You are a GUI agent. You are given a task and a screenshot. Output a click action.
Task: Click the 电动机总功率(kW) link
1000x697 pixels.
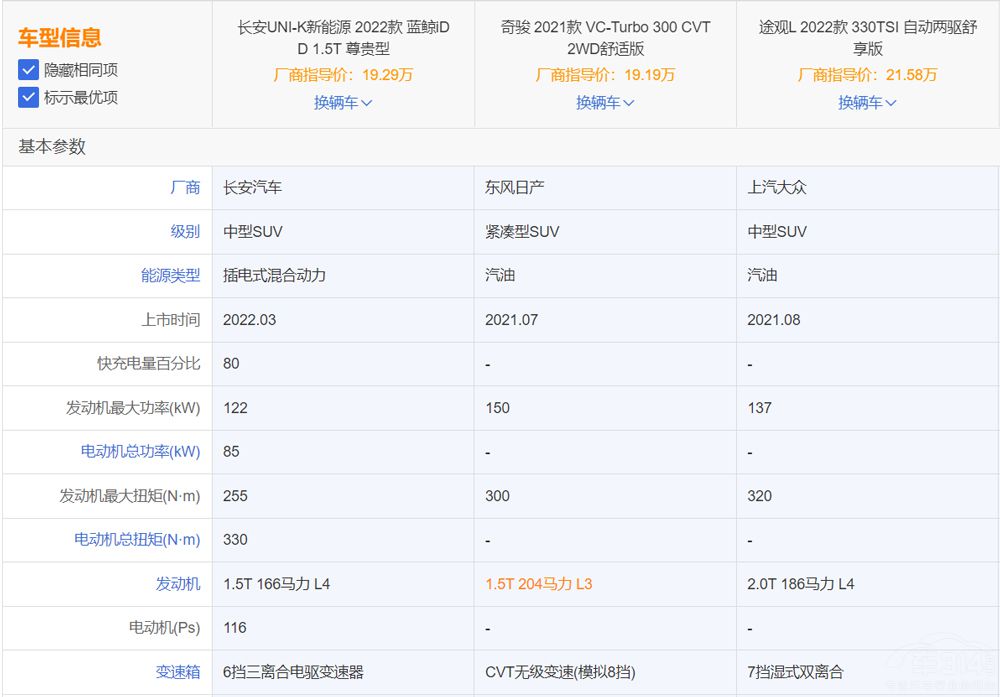pos(140,451)
